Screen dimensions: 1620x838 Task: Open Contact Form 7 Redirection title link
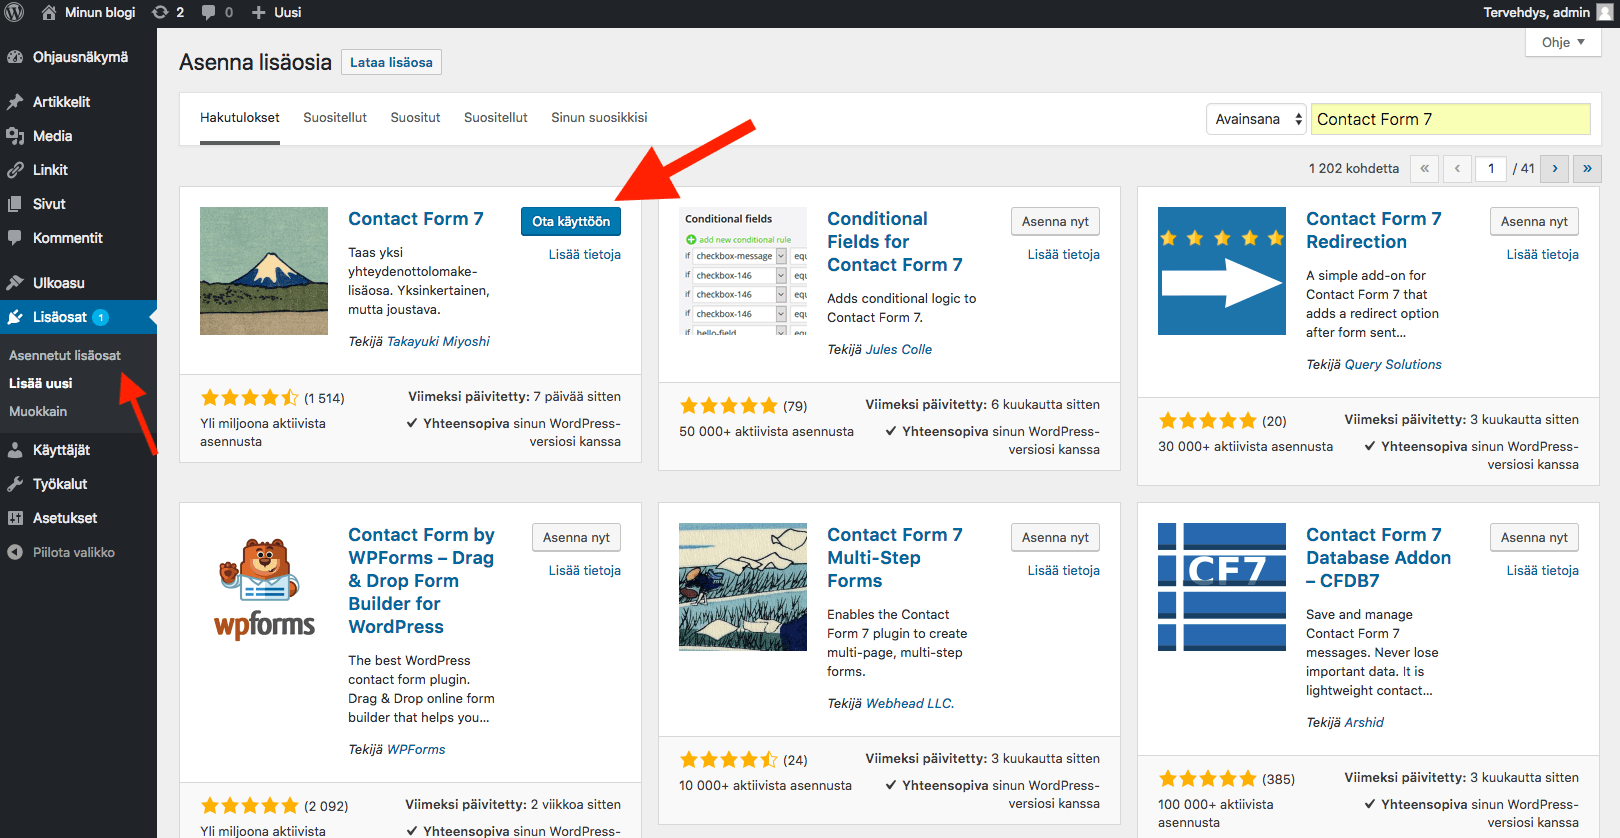(1374, 230)
